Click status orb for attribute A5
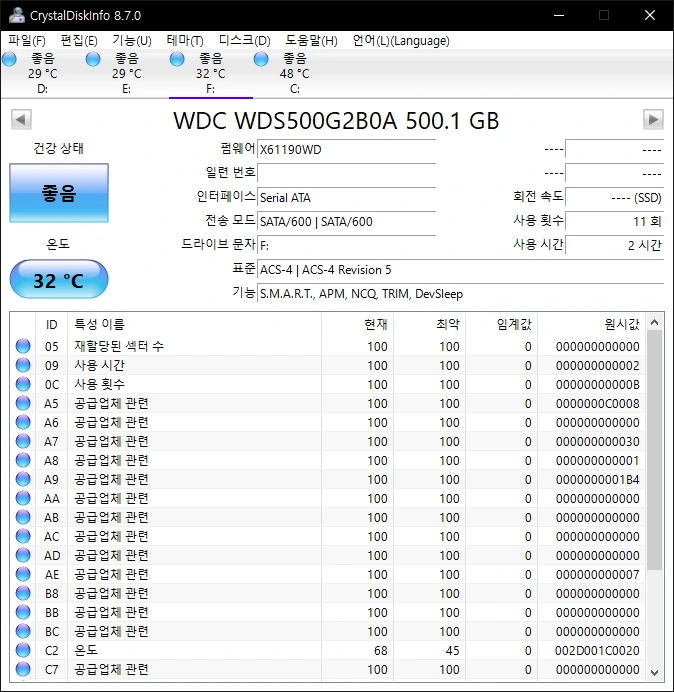674x692 pixels. (23, 403)
